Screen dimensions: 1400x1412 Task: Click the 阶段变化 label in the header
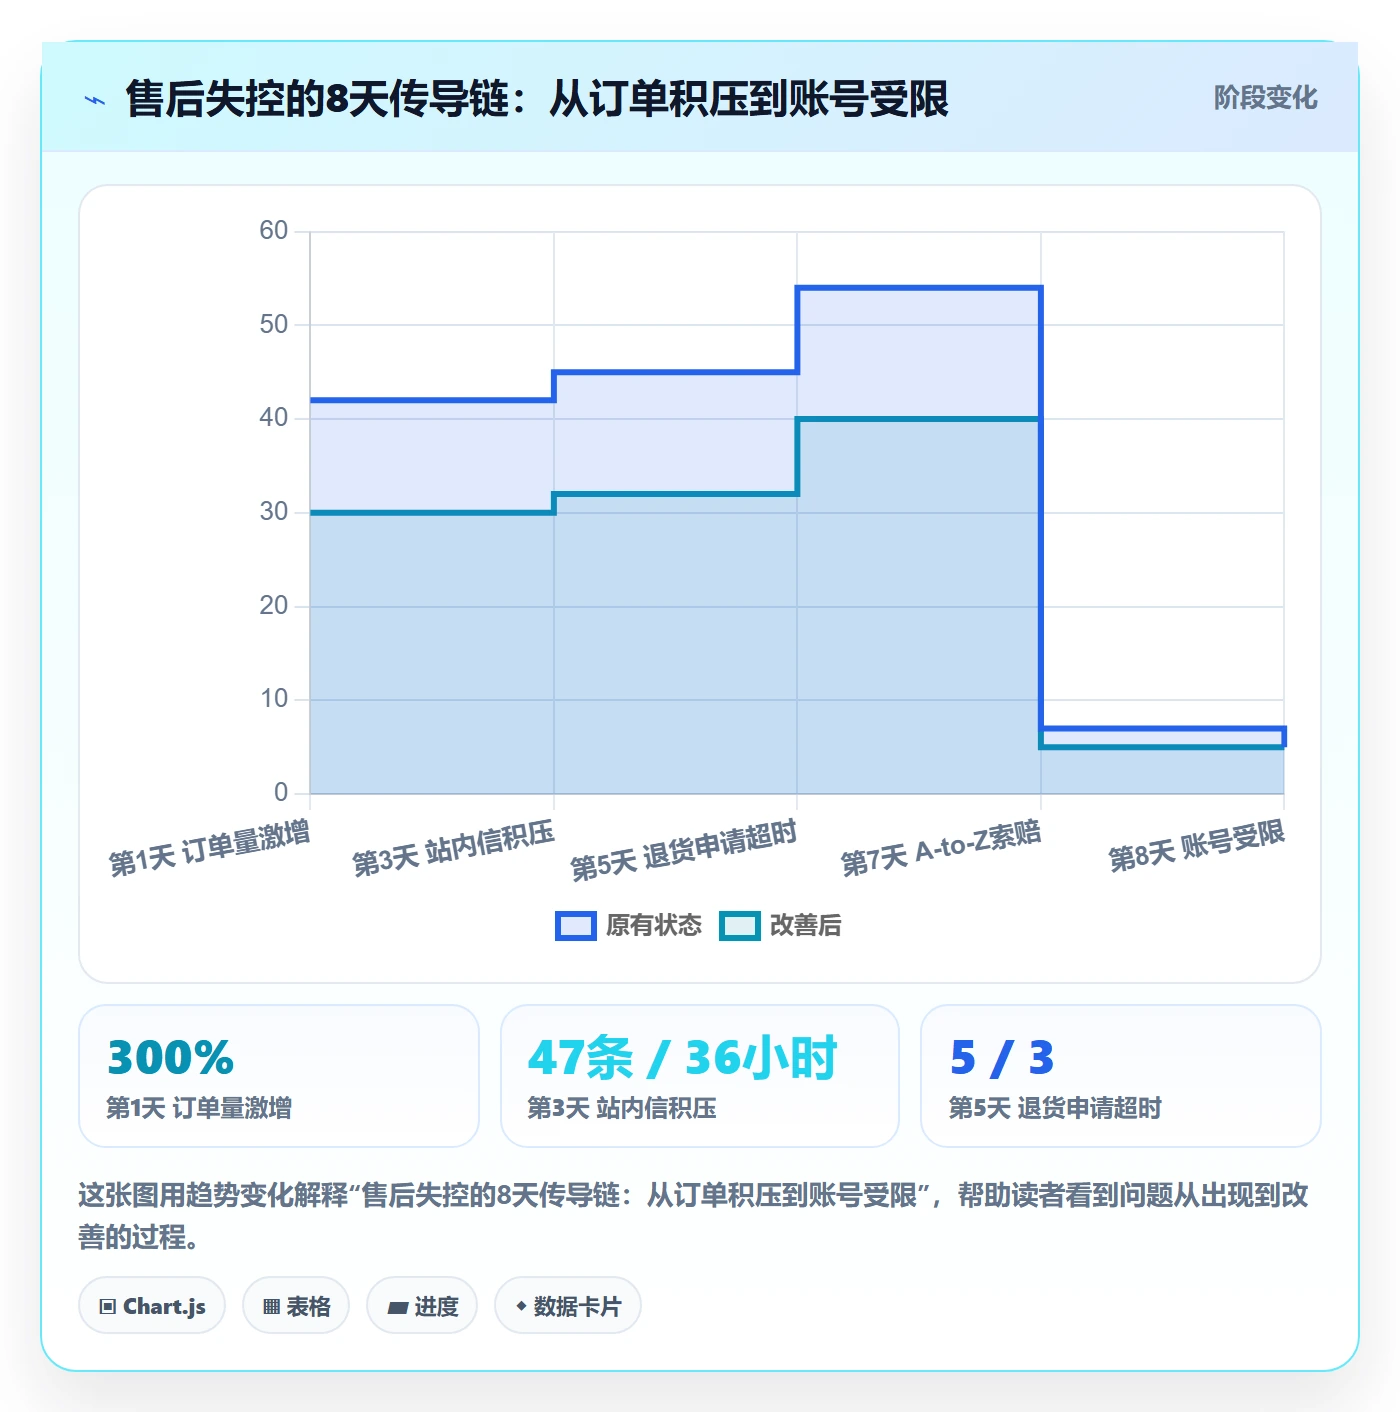pos(1265,98)
